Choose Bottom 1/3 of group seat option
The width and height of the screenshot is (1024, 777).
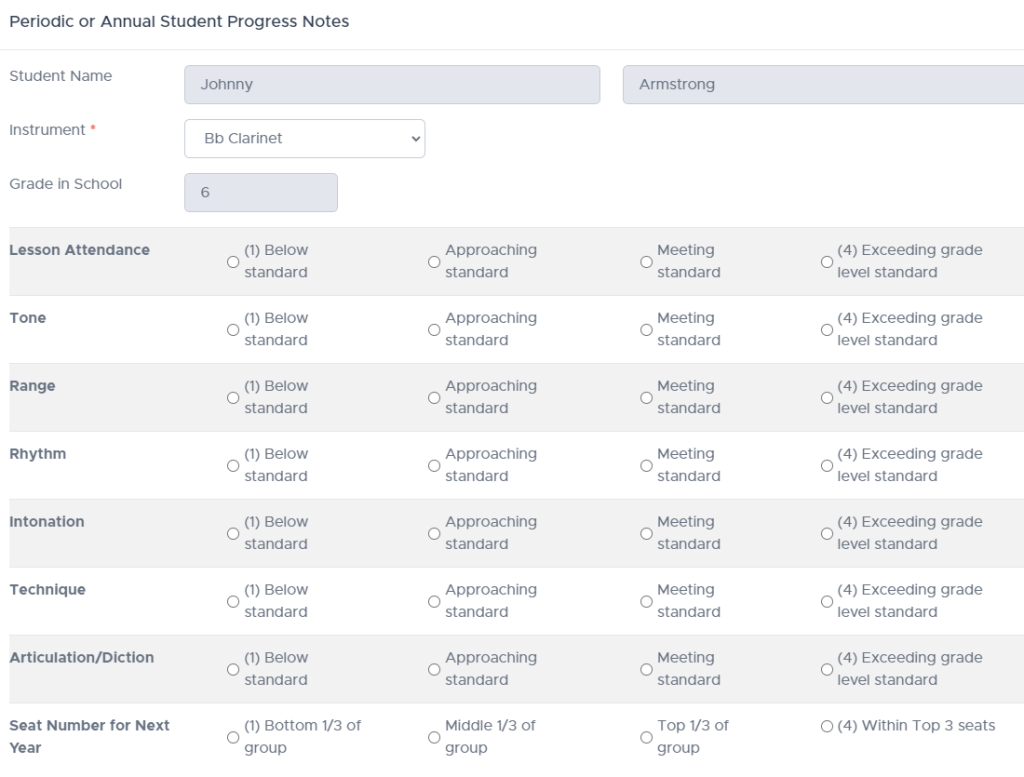coord(233,738)
